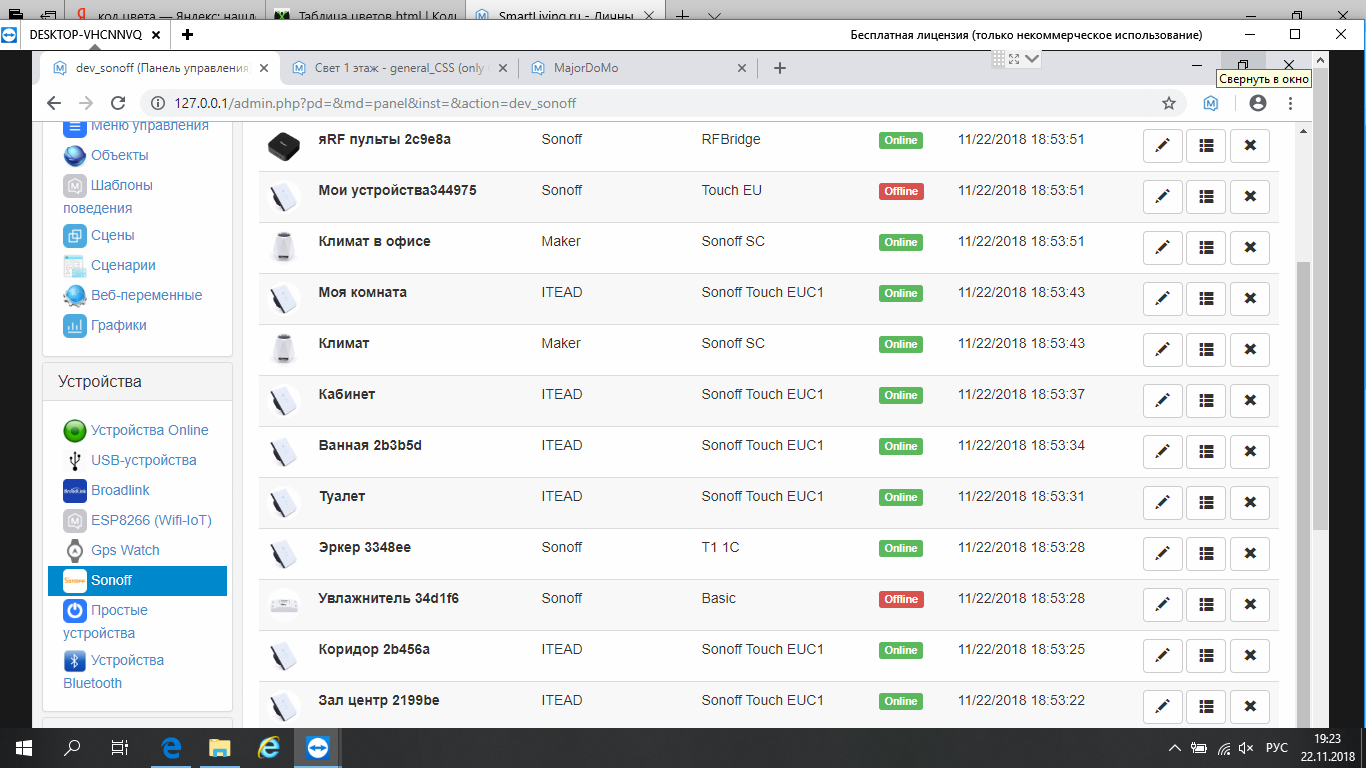Image resolution: width=1366 pixels, height=768 pixels.
Task: Open Windows taskbar search
Action: 72,748
